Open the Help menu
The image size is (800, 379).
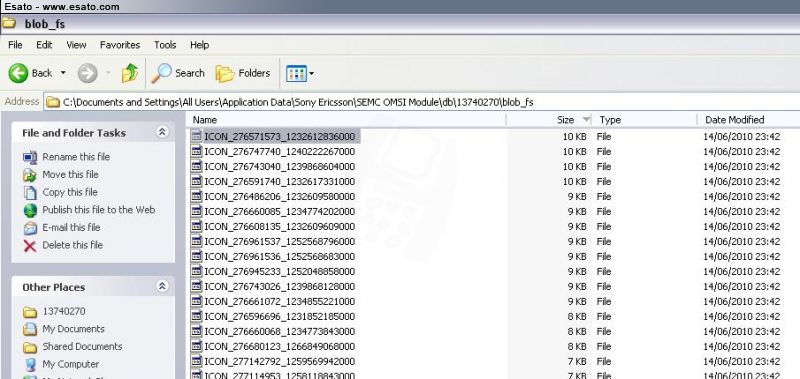click(199, 45)
